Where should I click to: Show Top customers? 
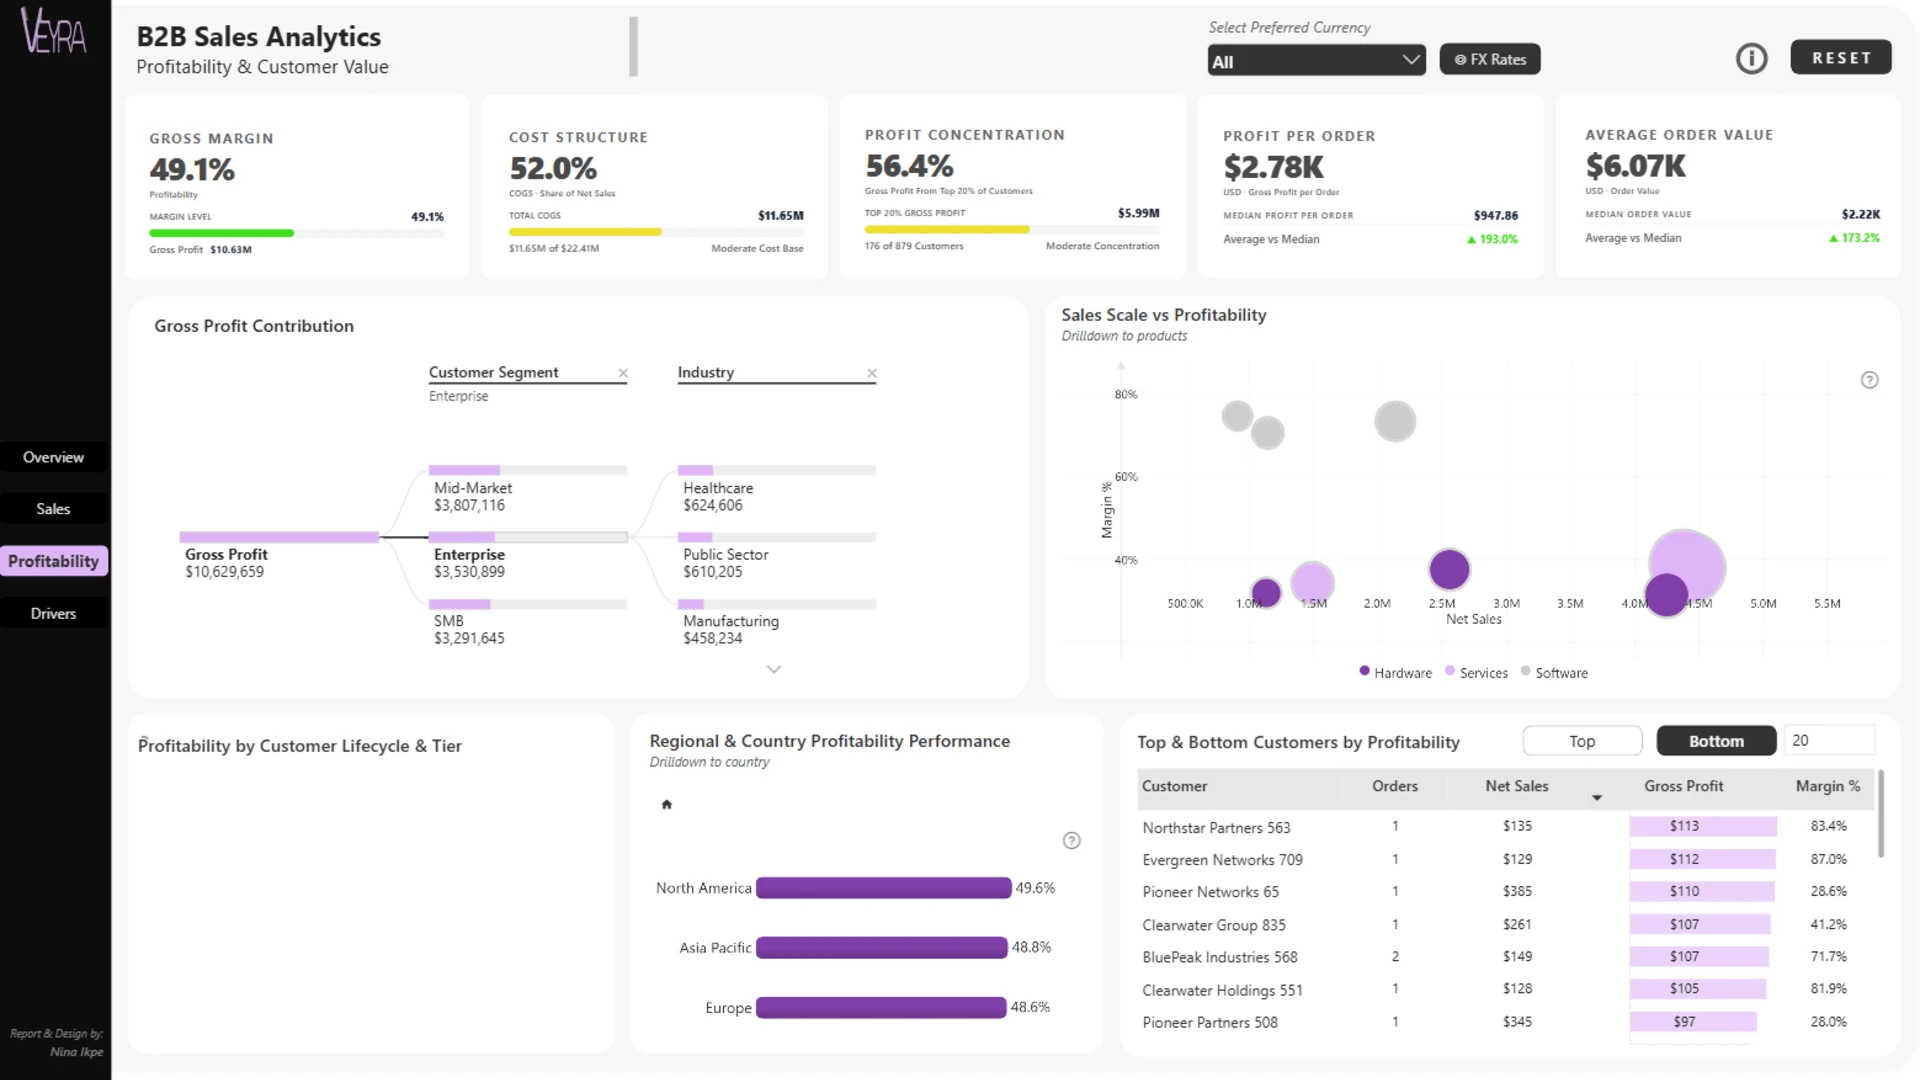(x=1582, y=741)
